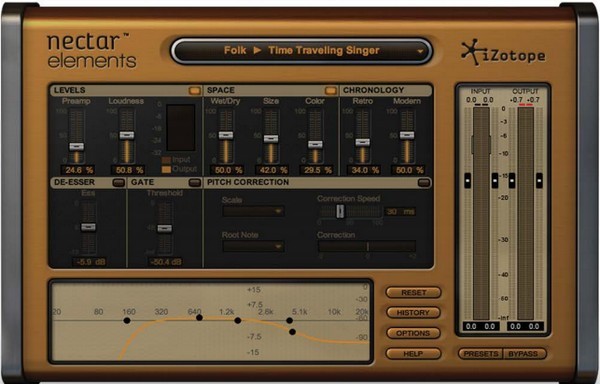Select the upper EQ node near 5.1k

[290, 321]
